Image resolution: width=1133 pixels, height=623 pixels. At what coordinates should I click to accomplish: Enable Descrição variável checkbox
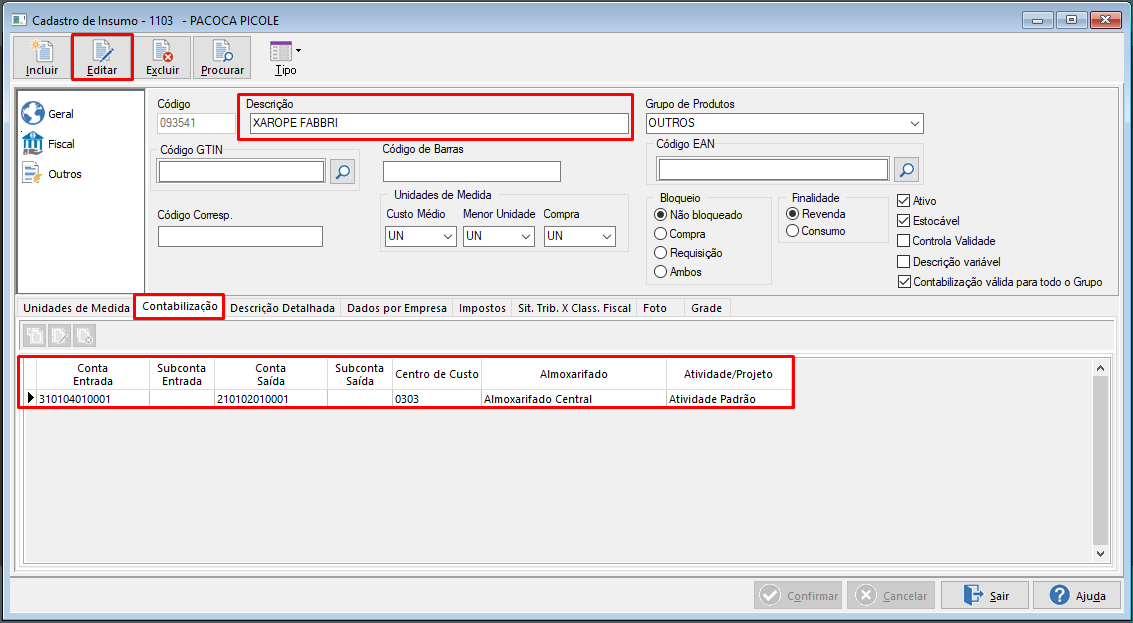point(903,262)
